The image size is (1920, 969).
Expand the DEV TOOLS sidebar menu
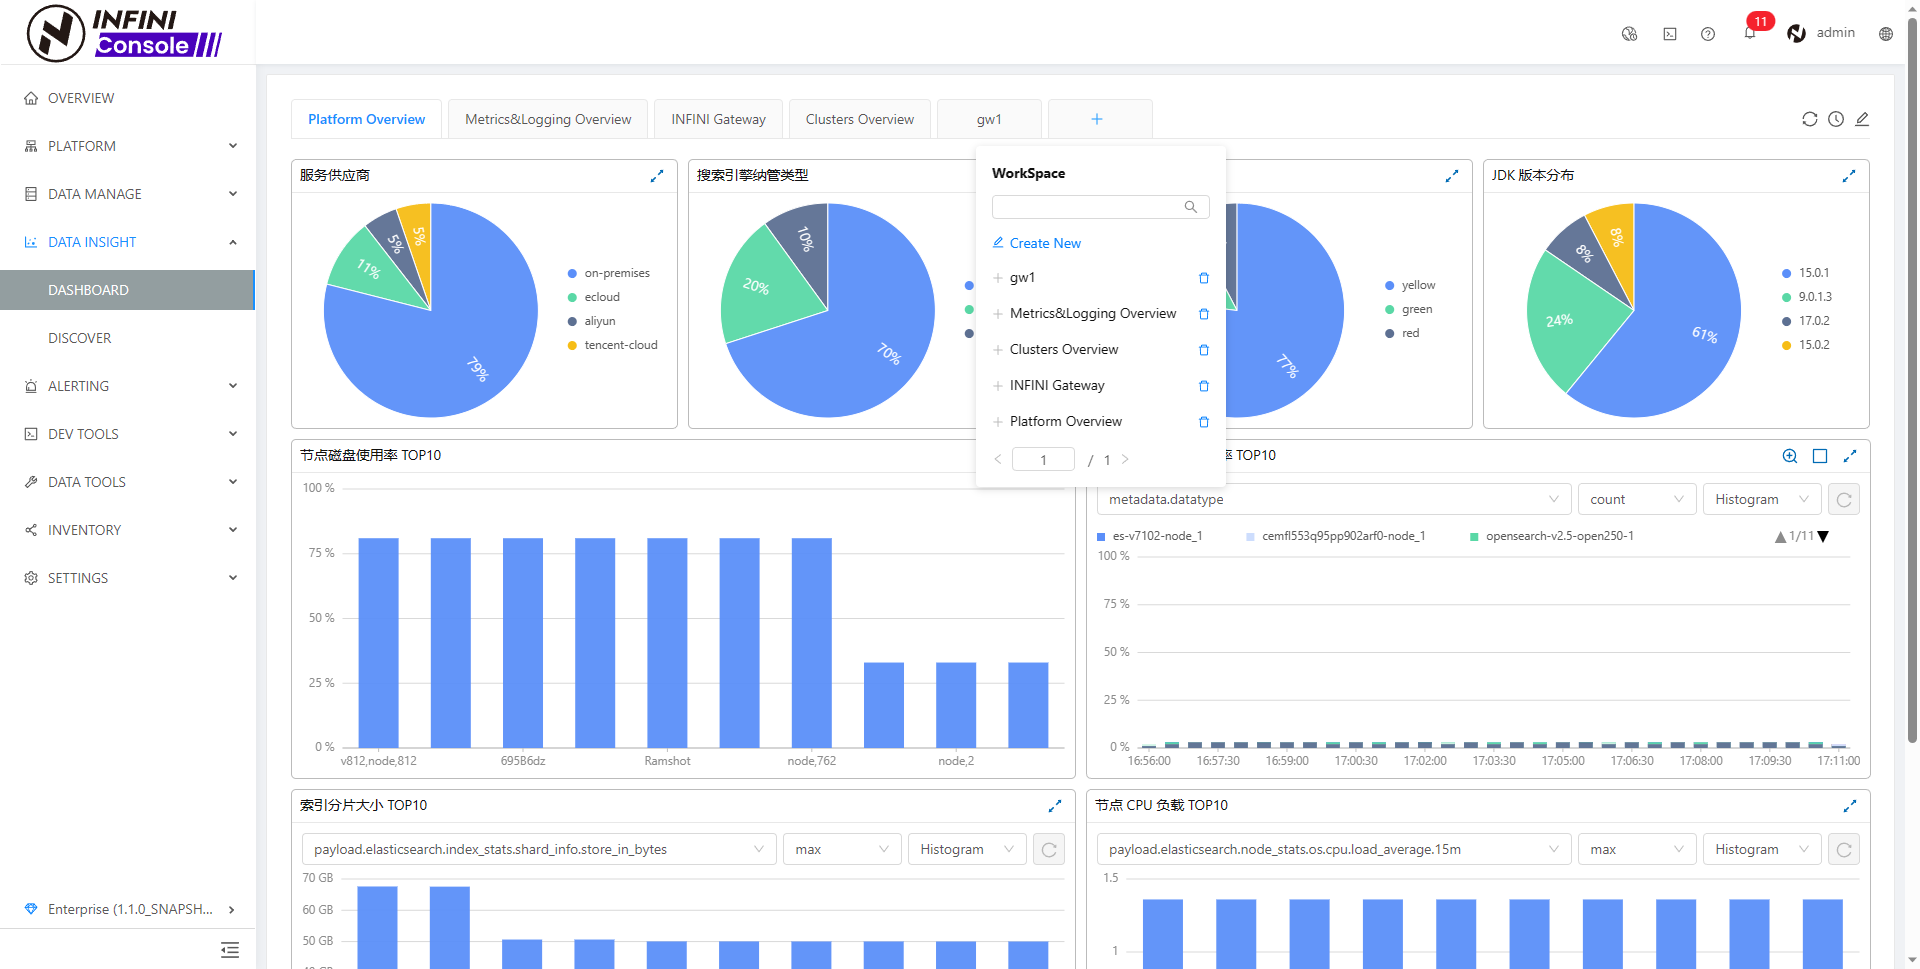[128, 434]
